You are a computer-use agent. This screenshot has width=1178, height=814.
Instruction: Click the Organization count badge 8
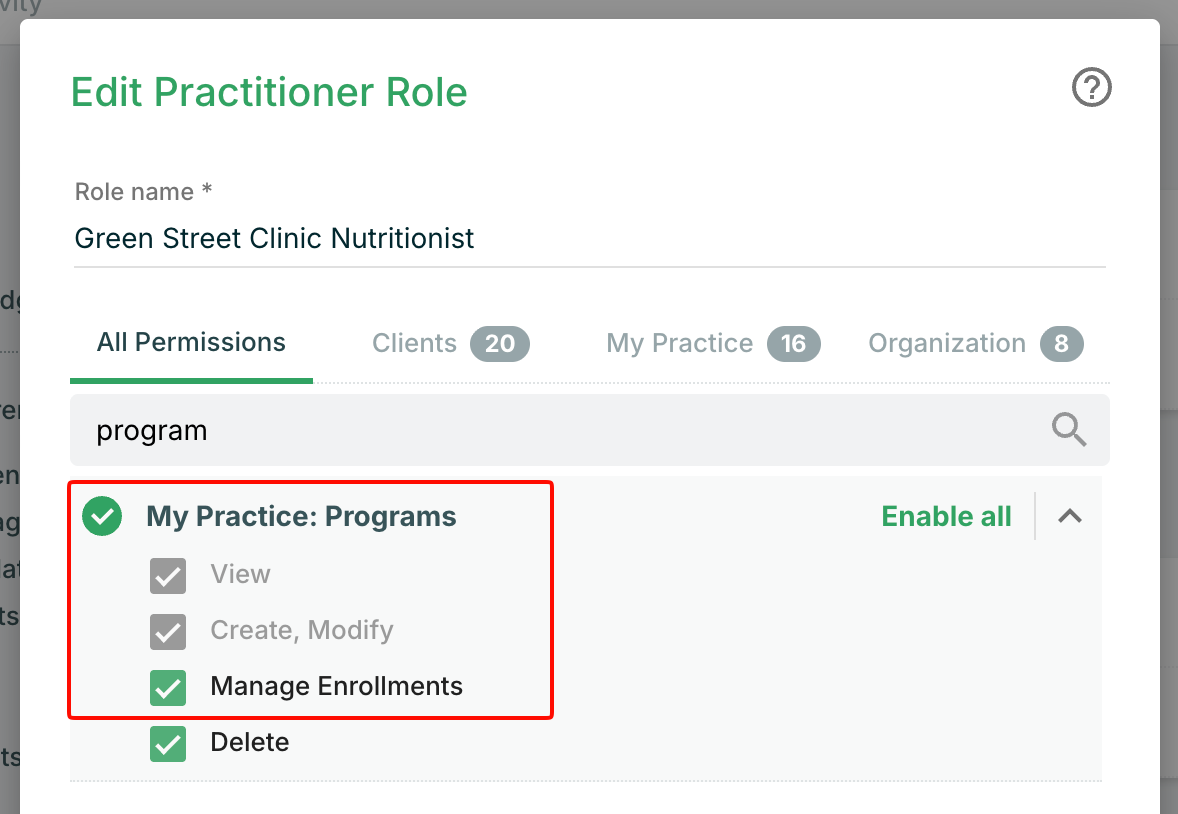[x=1061, y=344]
